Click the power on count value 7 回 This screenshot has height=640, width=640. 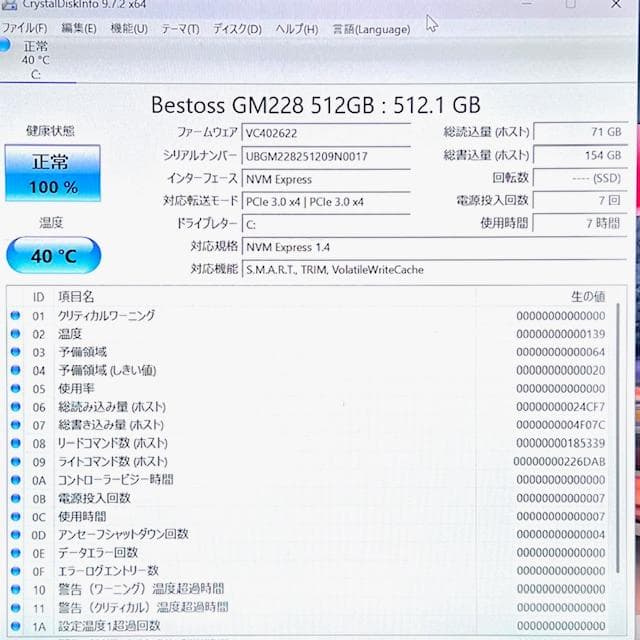pyautogui.click(x=580, y=200)
